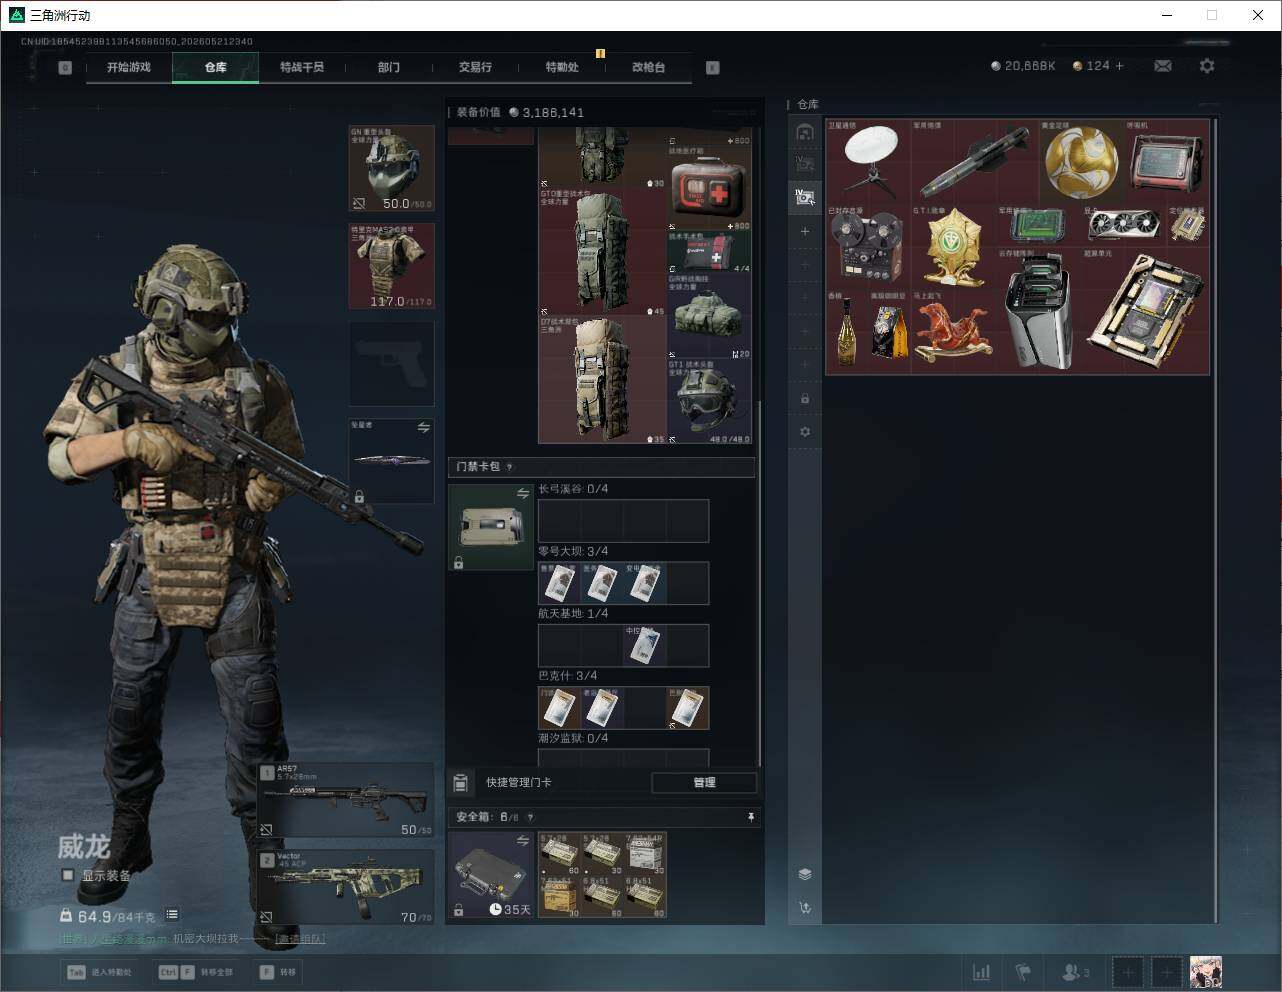Image resolution: width=1282 pixels, height=992 pixels.
Task: Open the first warehouse container tab icon
Action: 805,132
